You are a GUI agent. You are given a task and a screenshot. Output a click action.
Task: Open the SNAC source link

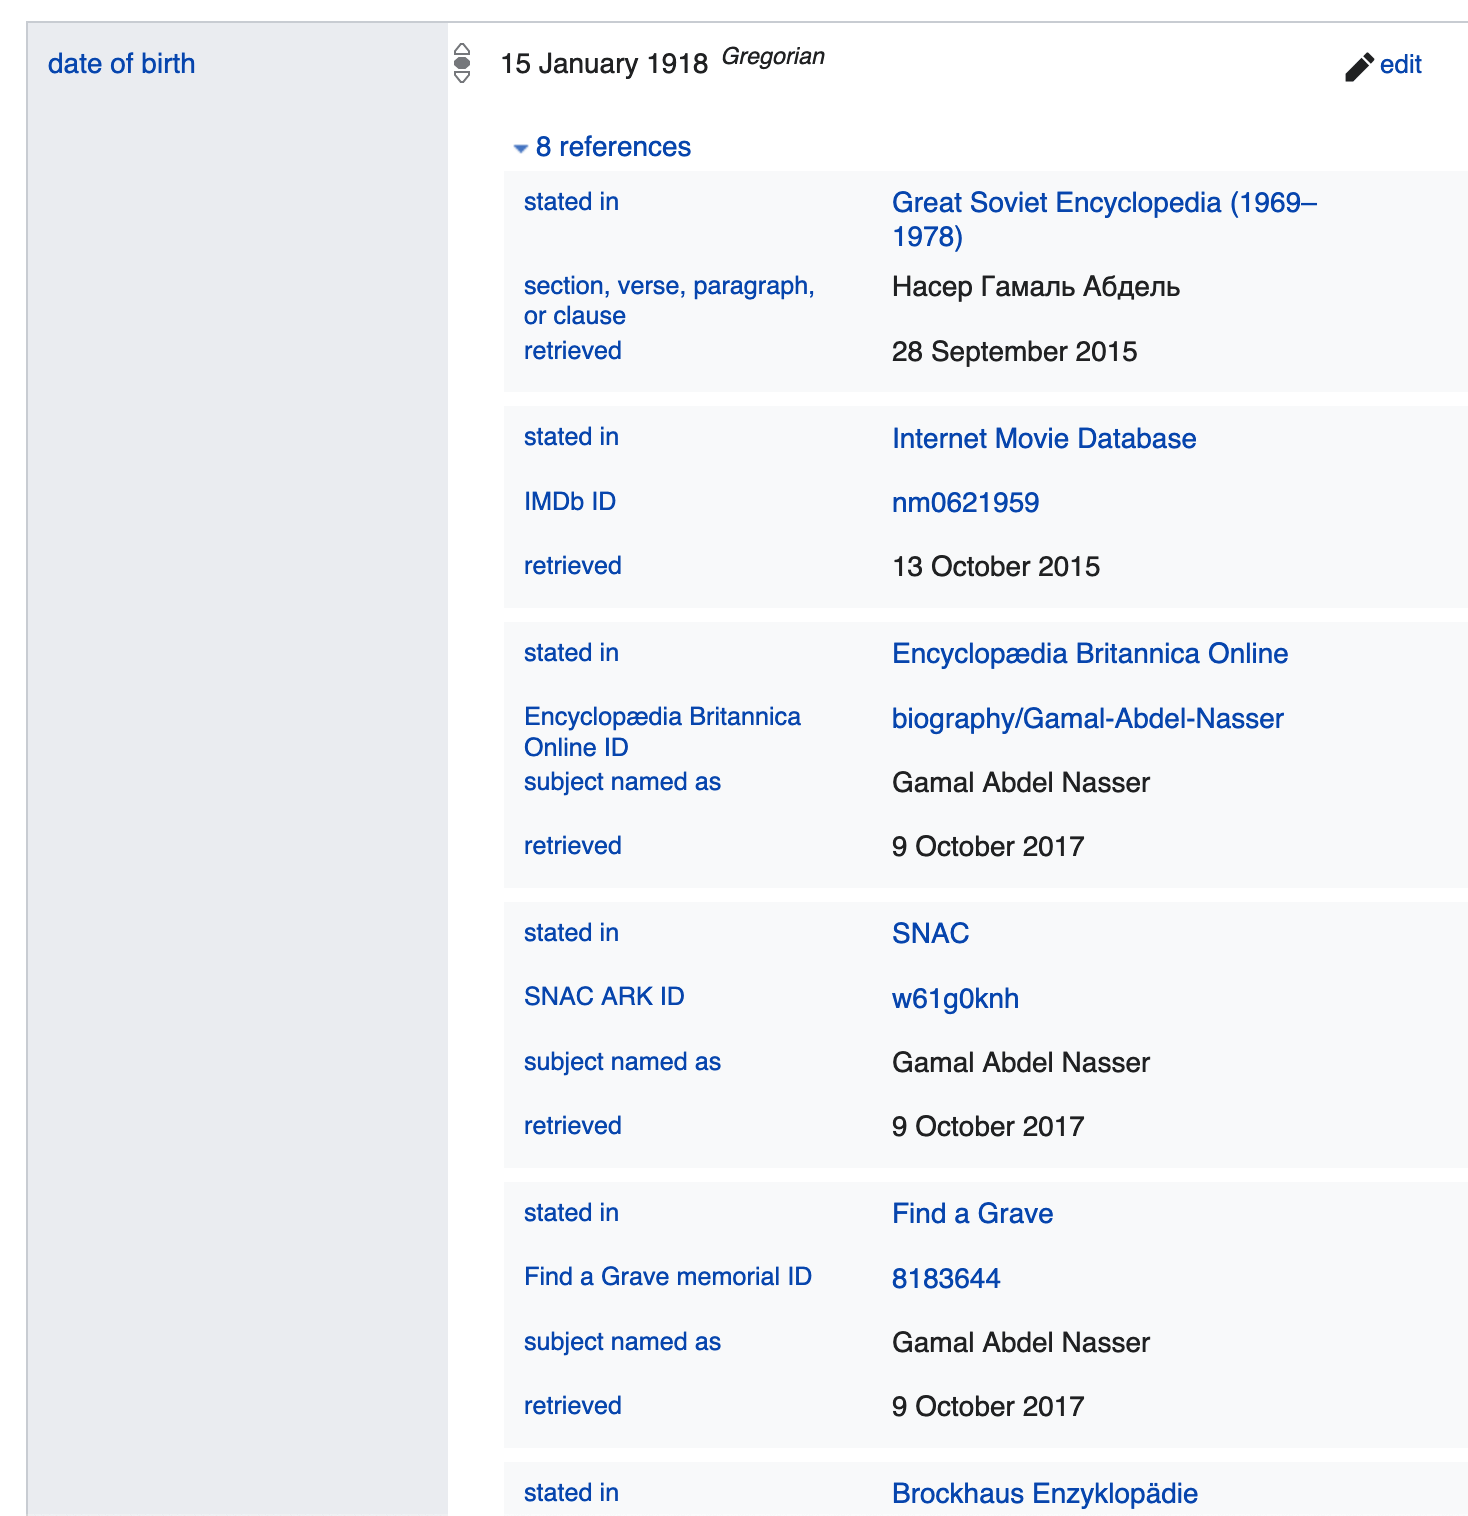[930, 933]
